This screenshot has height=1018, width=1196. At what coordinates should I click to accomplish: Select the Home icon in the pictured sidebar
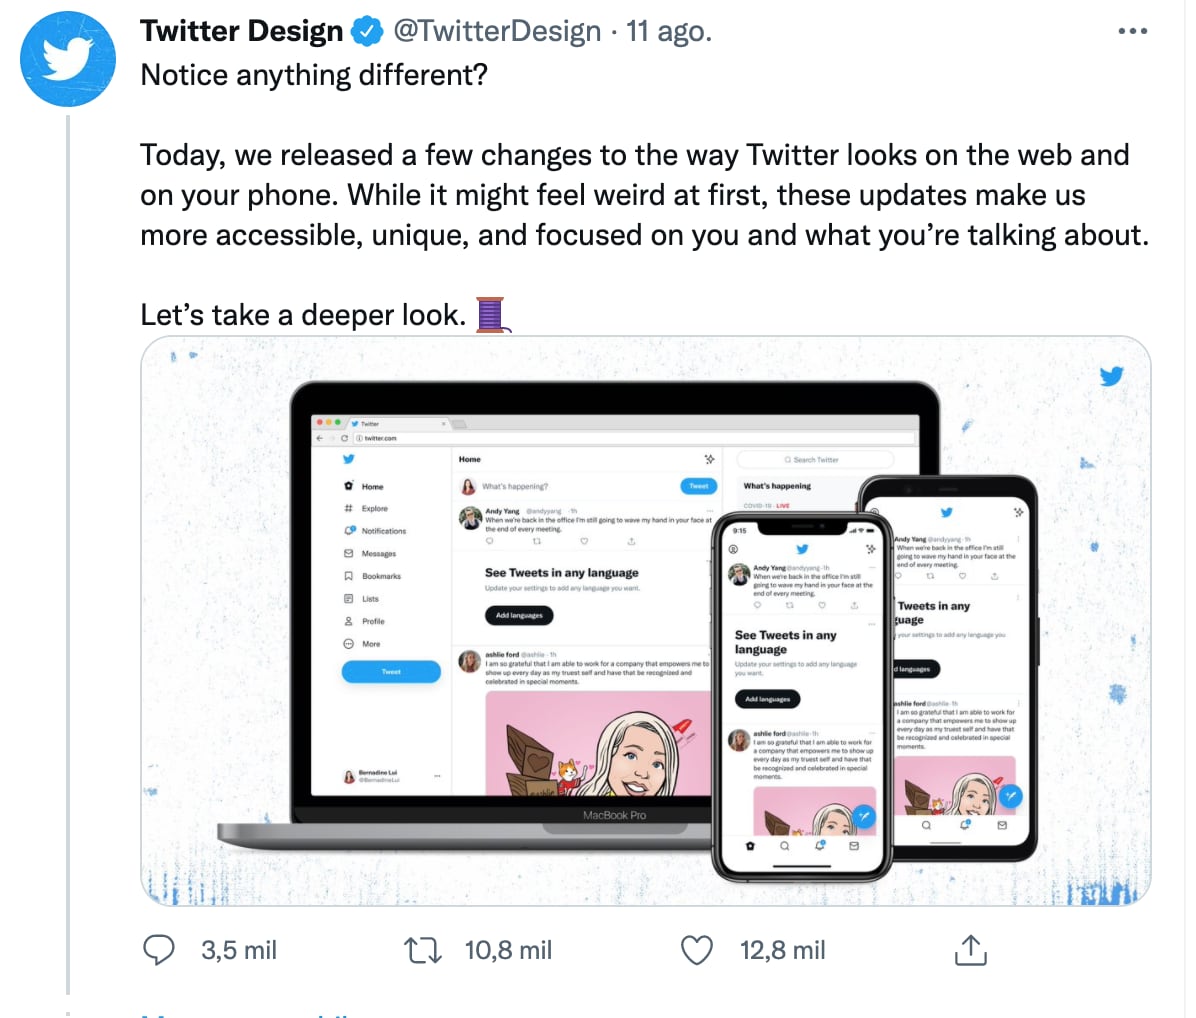pyautogui.click(x=347, y=486)
